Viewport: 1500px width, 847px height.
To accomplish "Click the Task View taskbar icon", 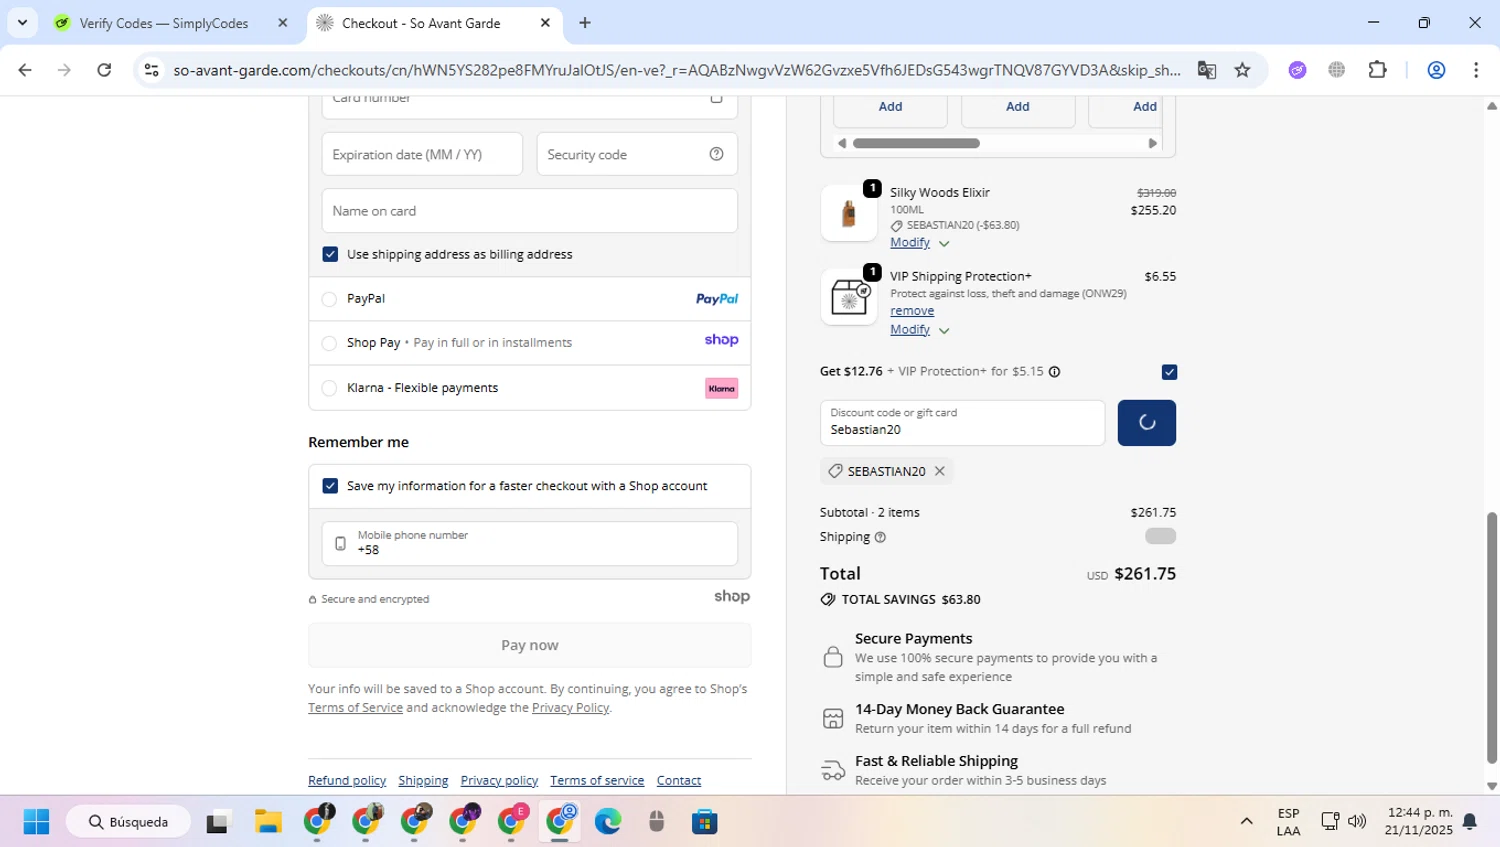I will (218, 822).
